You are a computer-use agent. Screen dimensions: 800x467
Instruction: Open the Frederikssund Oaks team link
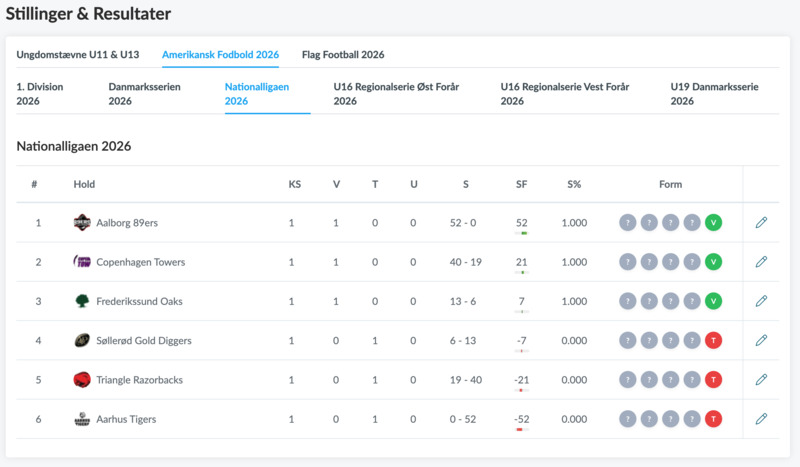pos(139,301)
